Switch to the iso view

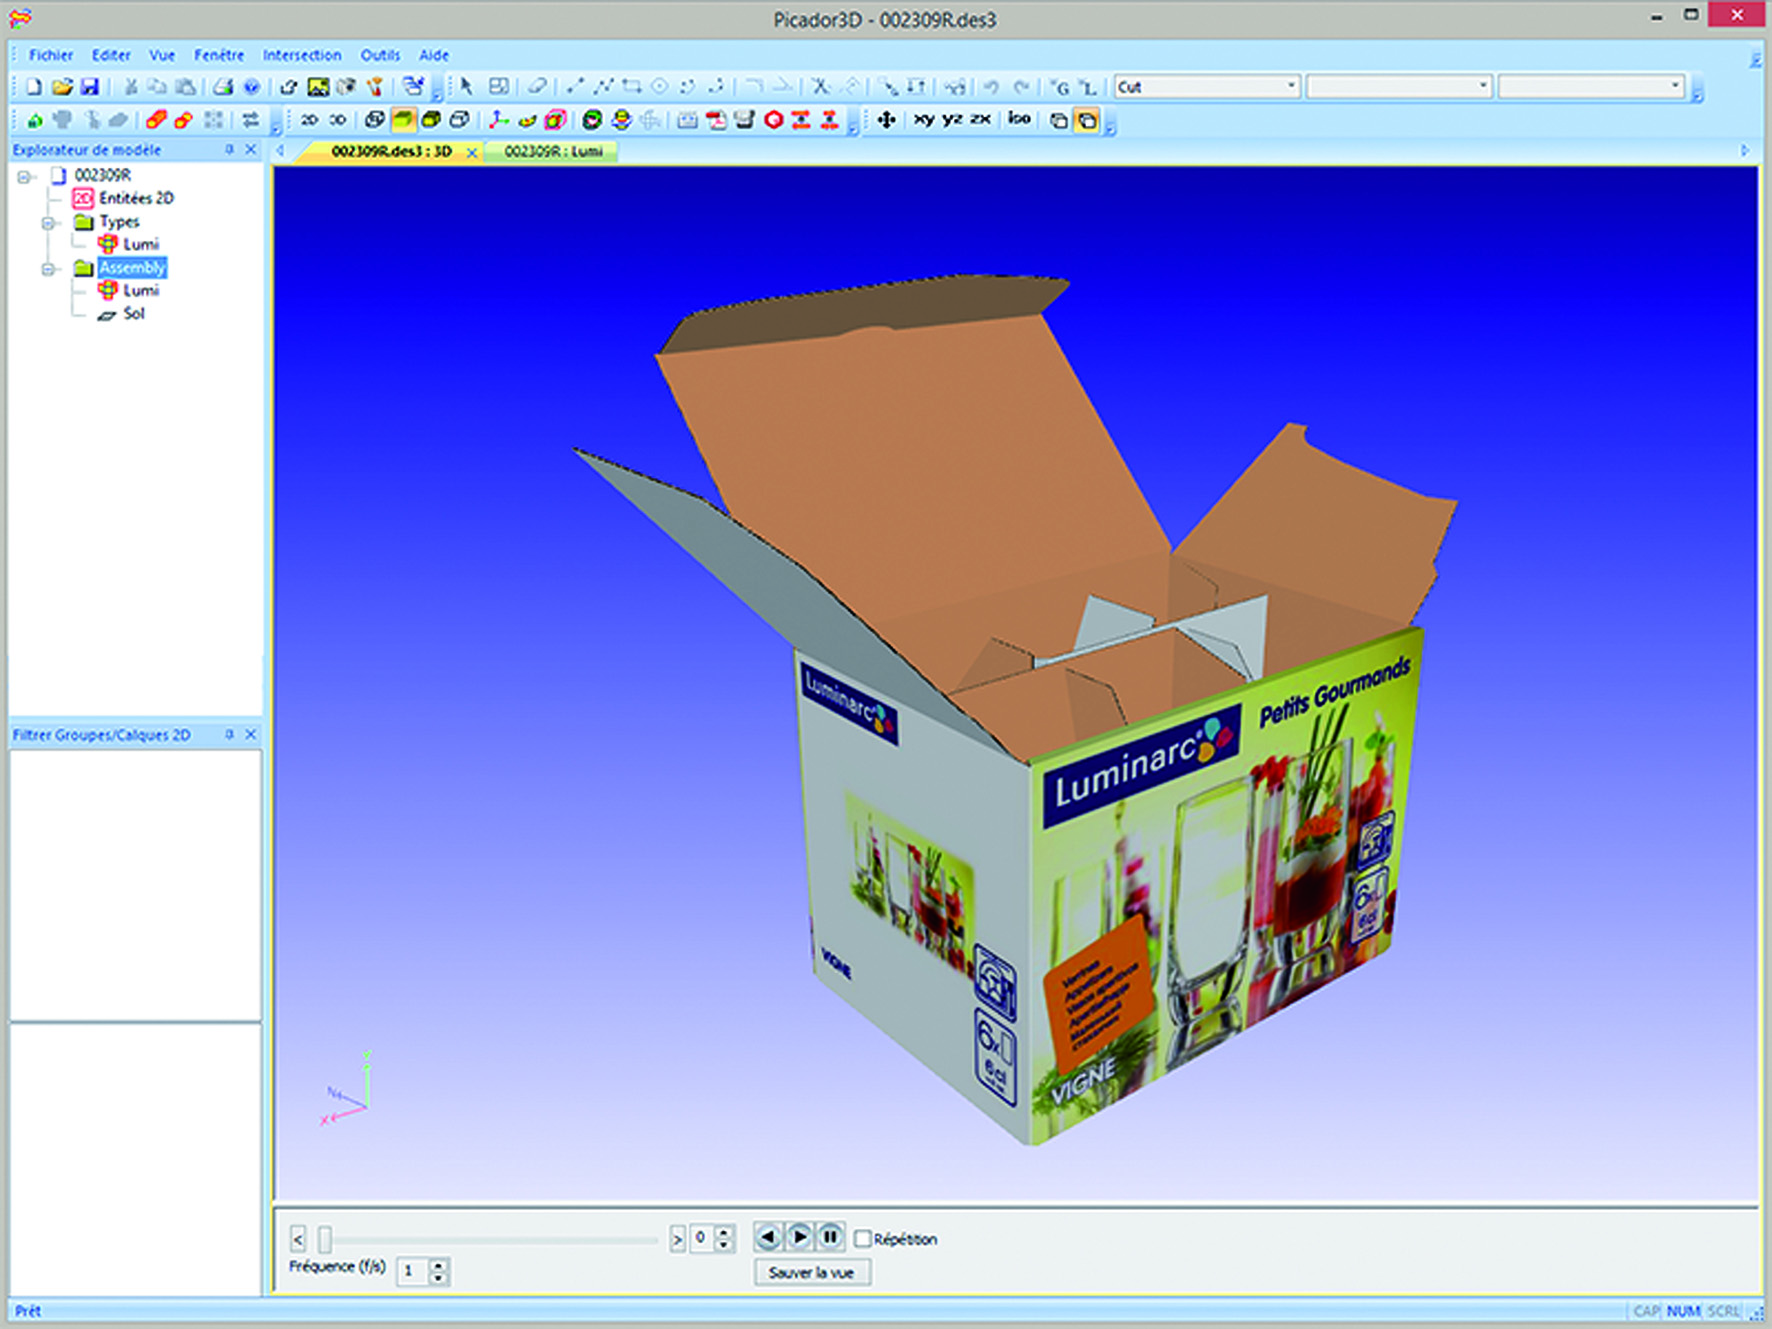1018,120
